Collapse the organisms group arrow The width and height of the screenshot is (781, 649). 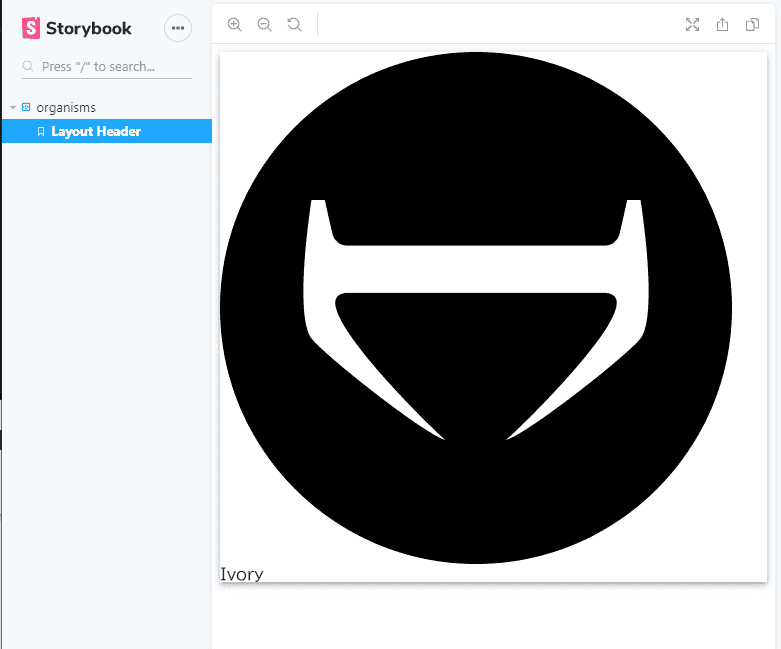[13, 107]
